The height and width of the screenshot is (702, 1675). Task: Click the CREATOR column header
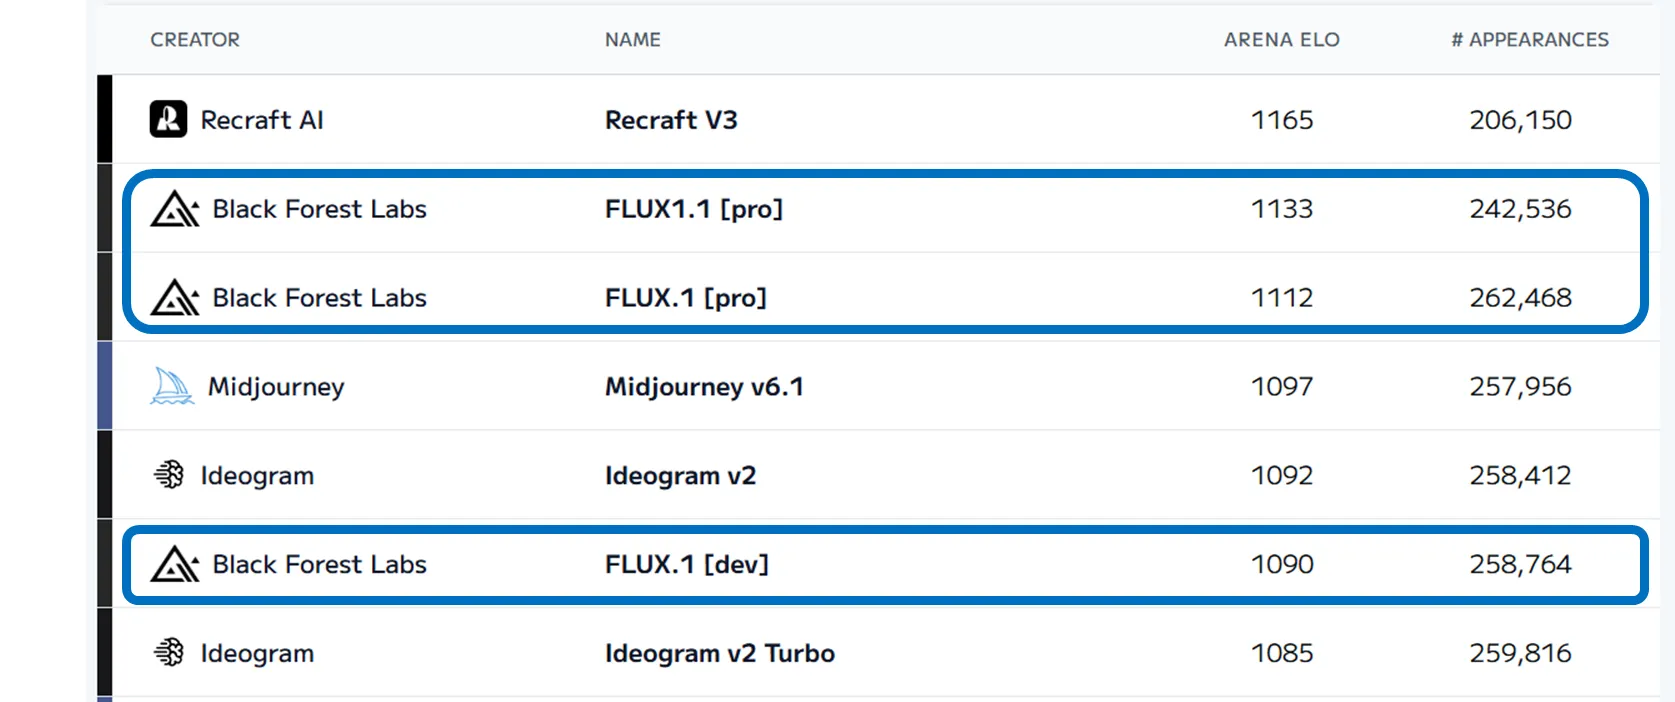(x=195, y=39)
